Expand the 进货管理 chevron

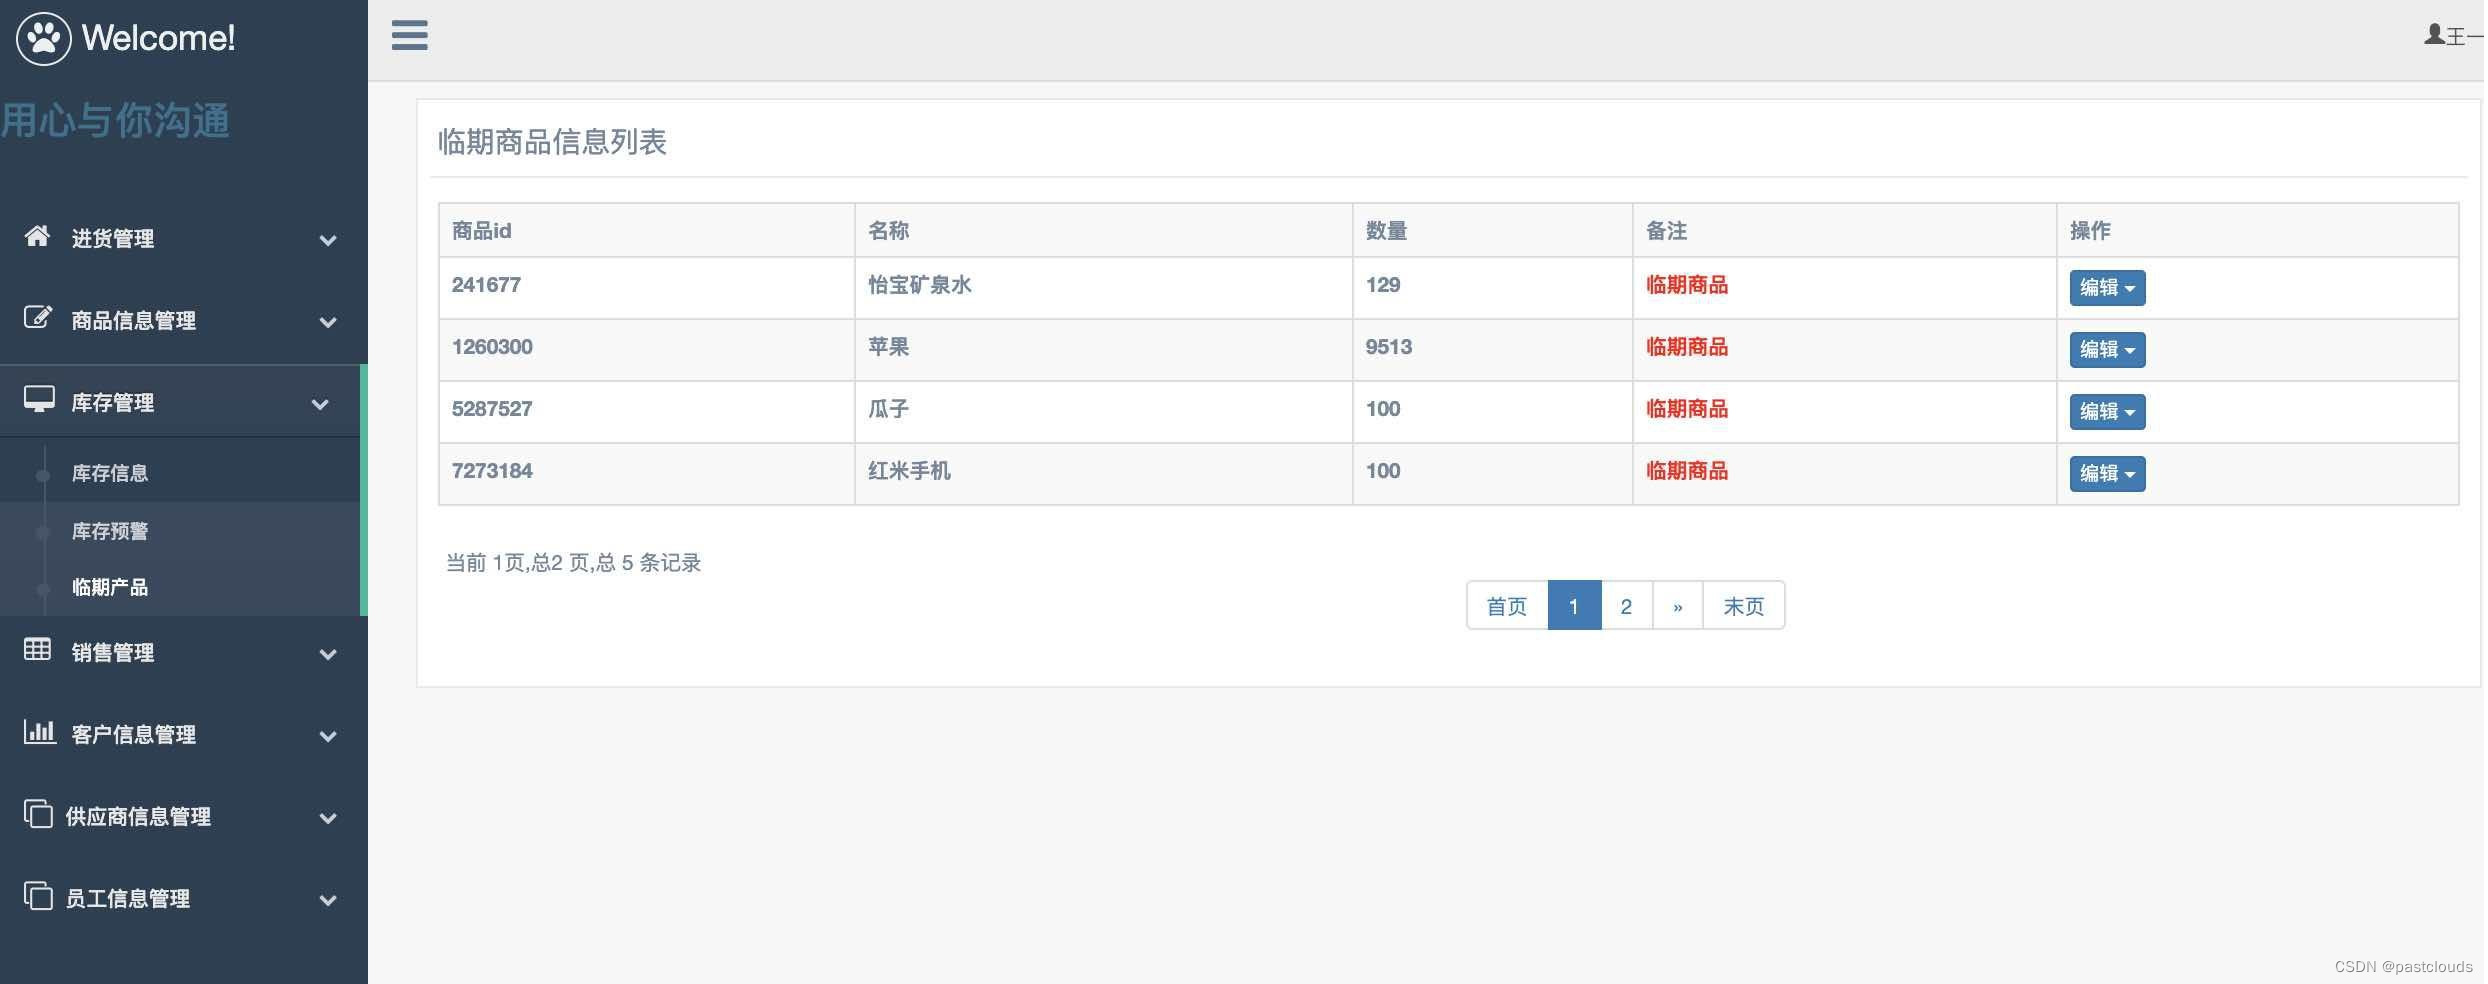328,240
